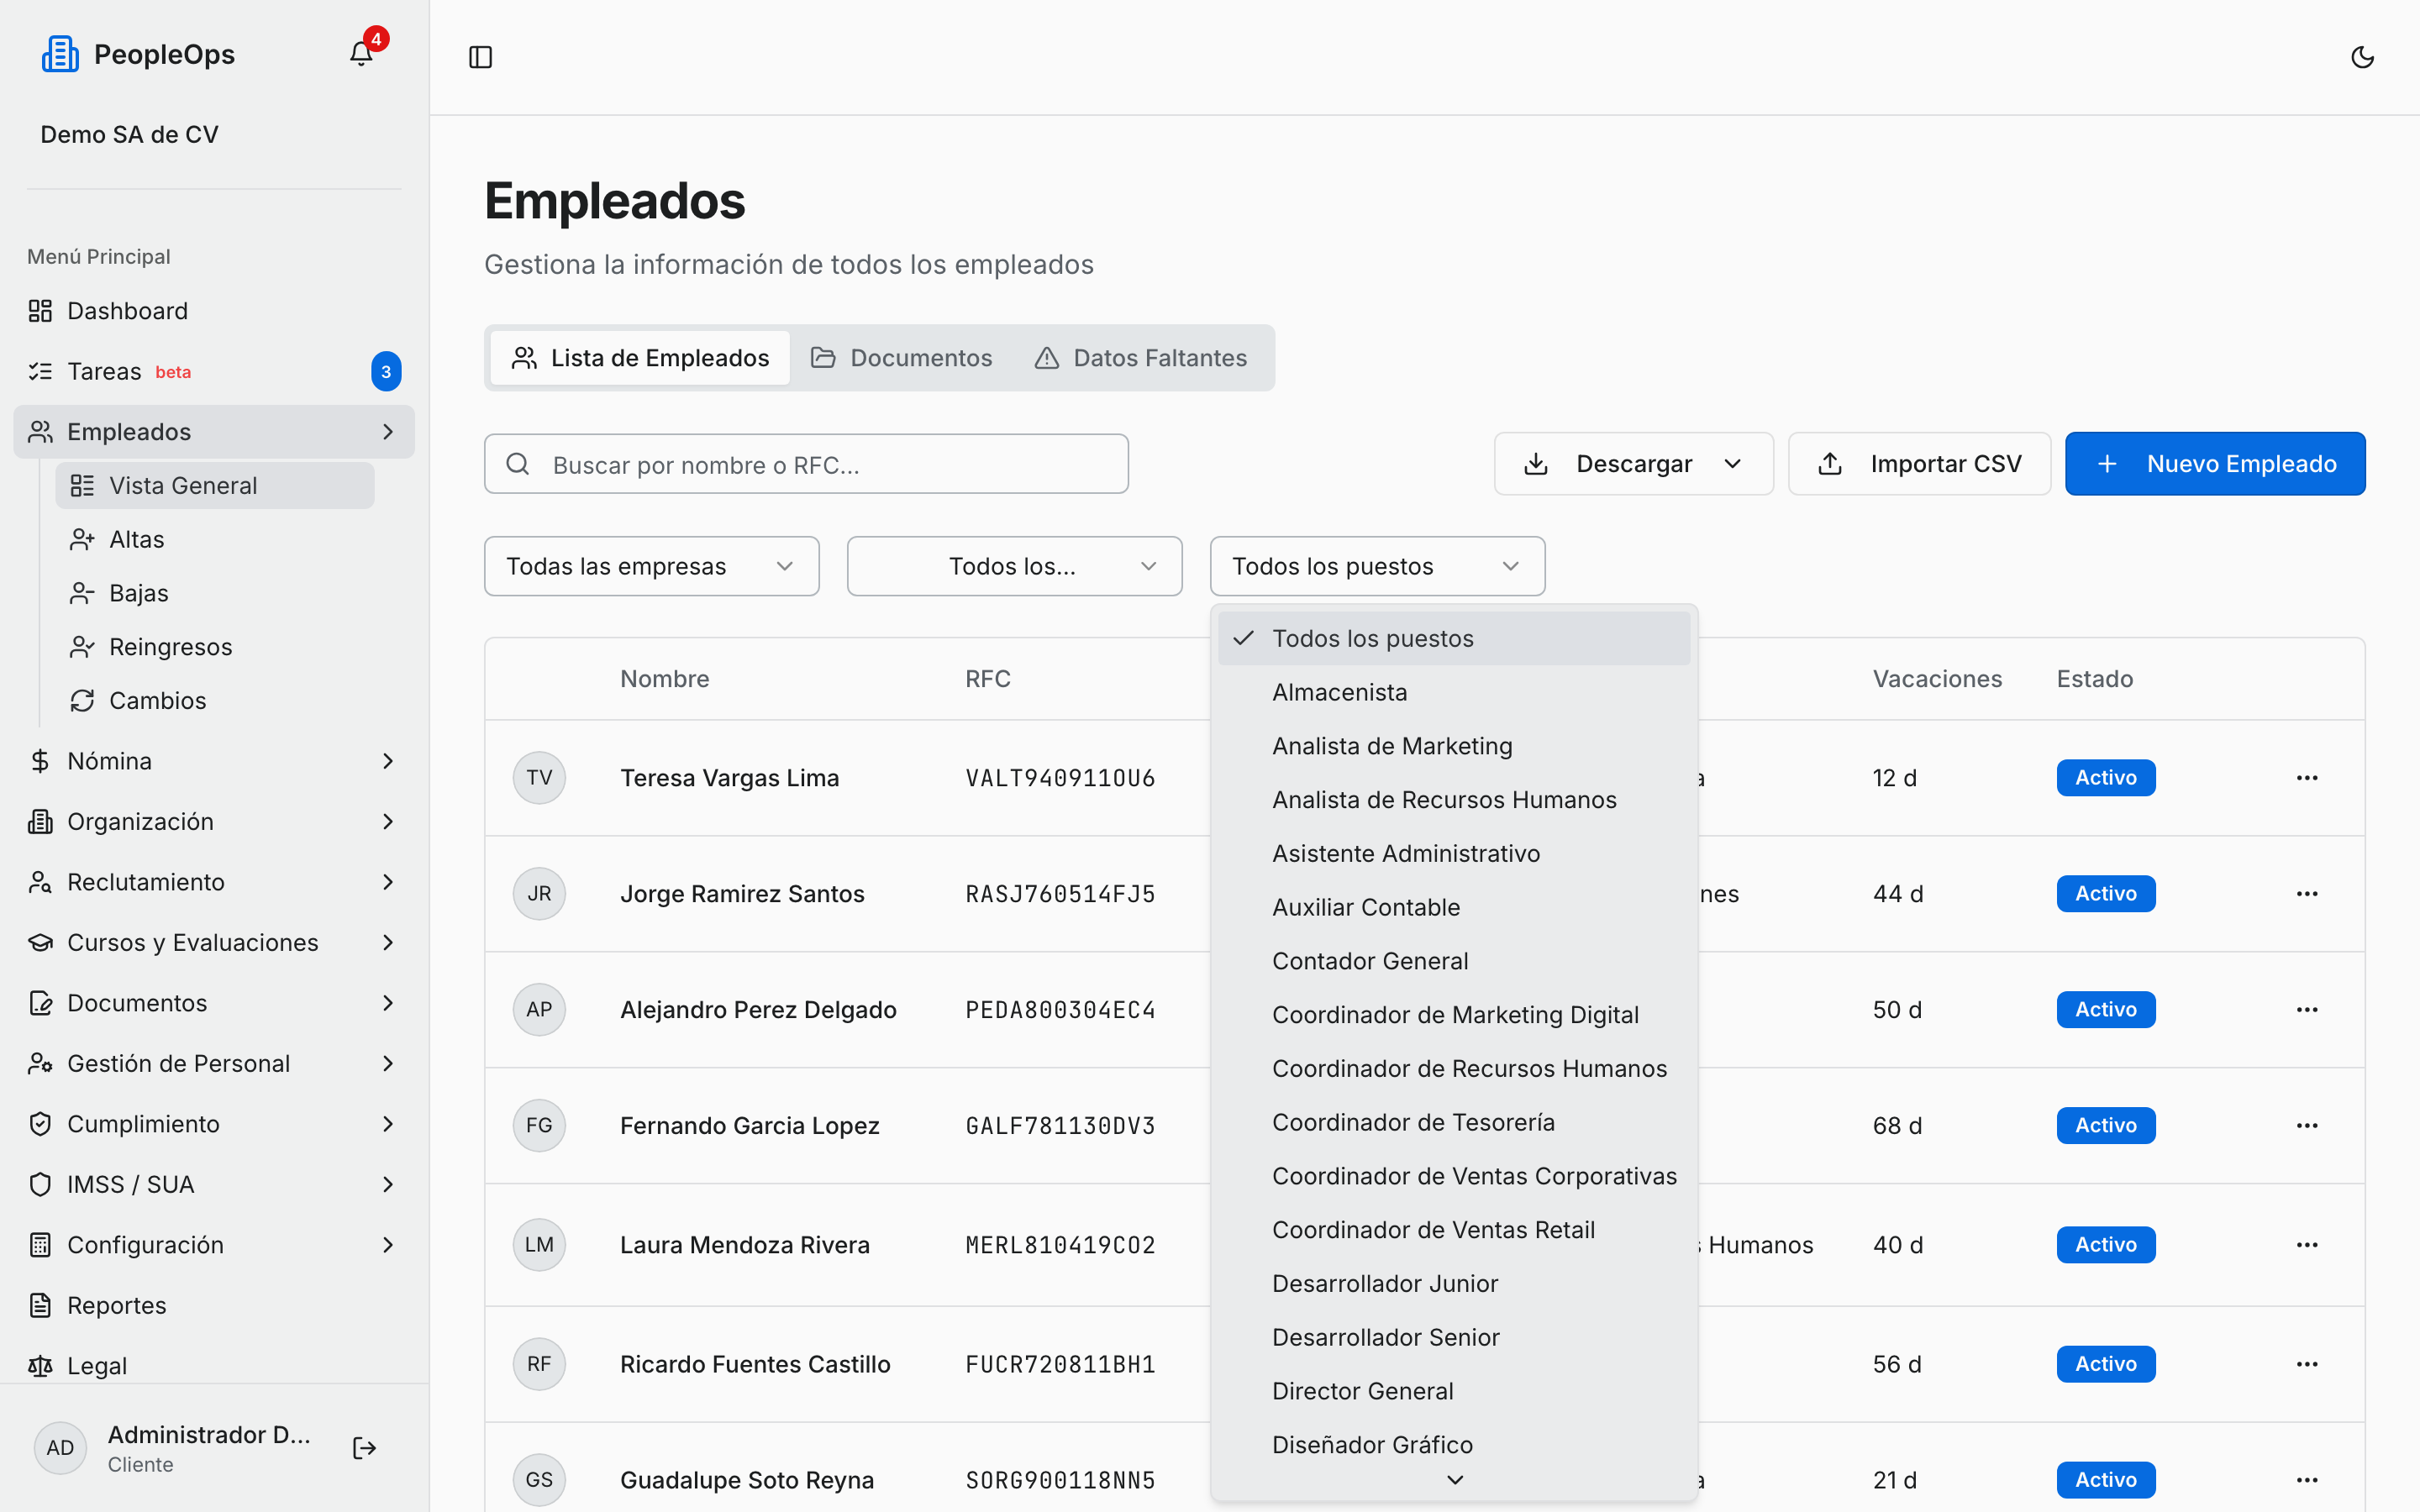This screenshot has width=2420, height=1512.
Task: Choose Desarrollador Senior option
Action: 1454,1337
